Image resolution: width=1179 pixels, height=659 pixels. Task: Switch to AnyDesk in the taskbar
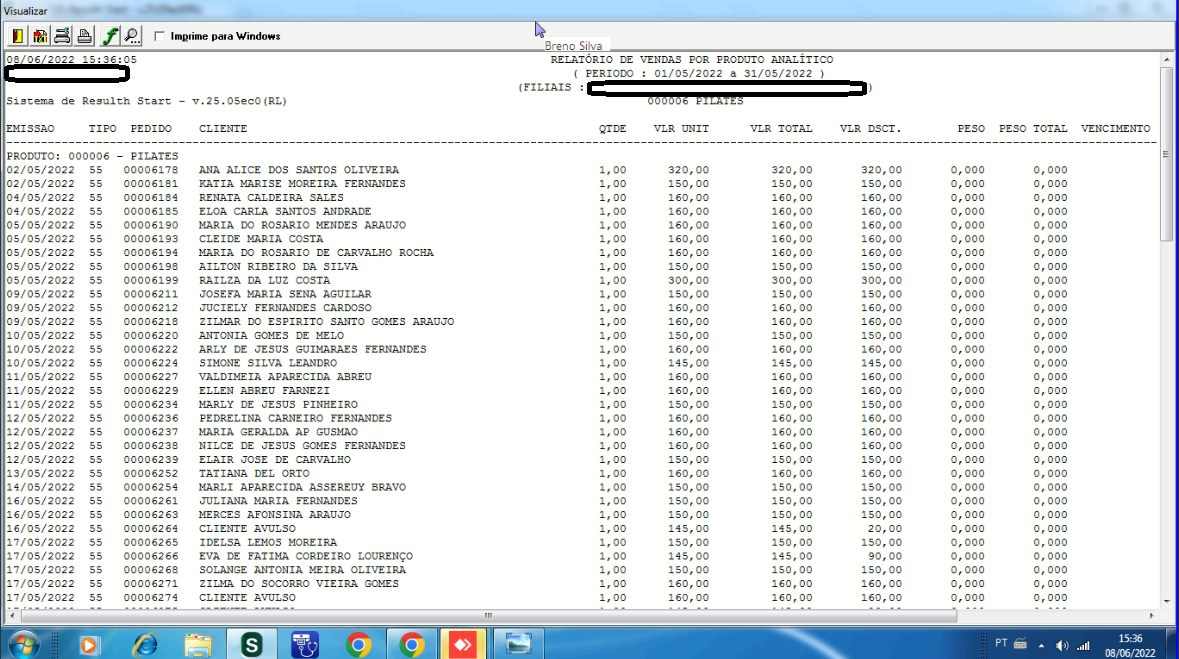coord(463,645)
